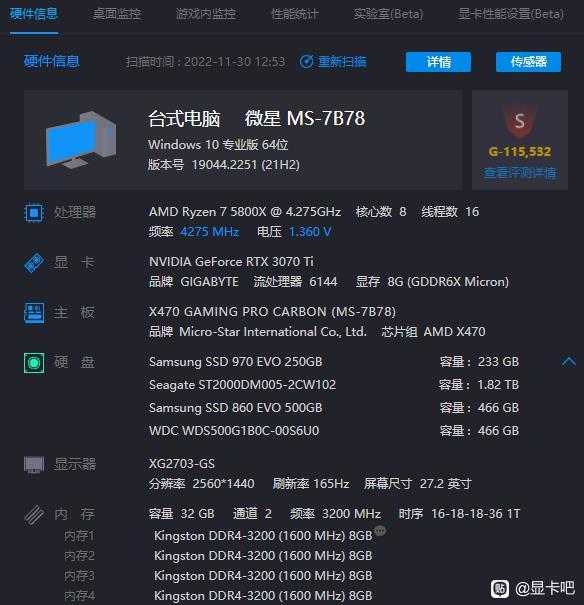Click the XG2703-GS monitor name

coord(182,463)
